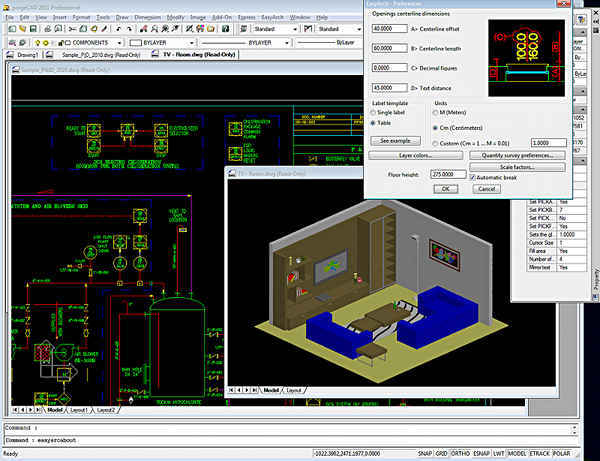
Task: Click the second layer tools icon
Action: [x=23, y=42]
